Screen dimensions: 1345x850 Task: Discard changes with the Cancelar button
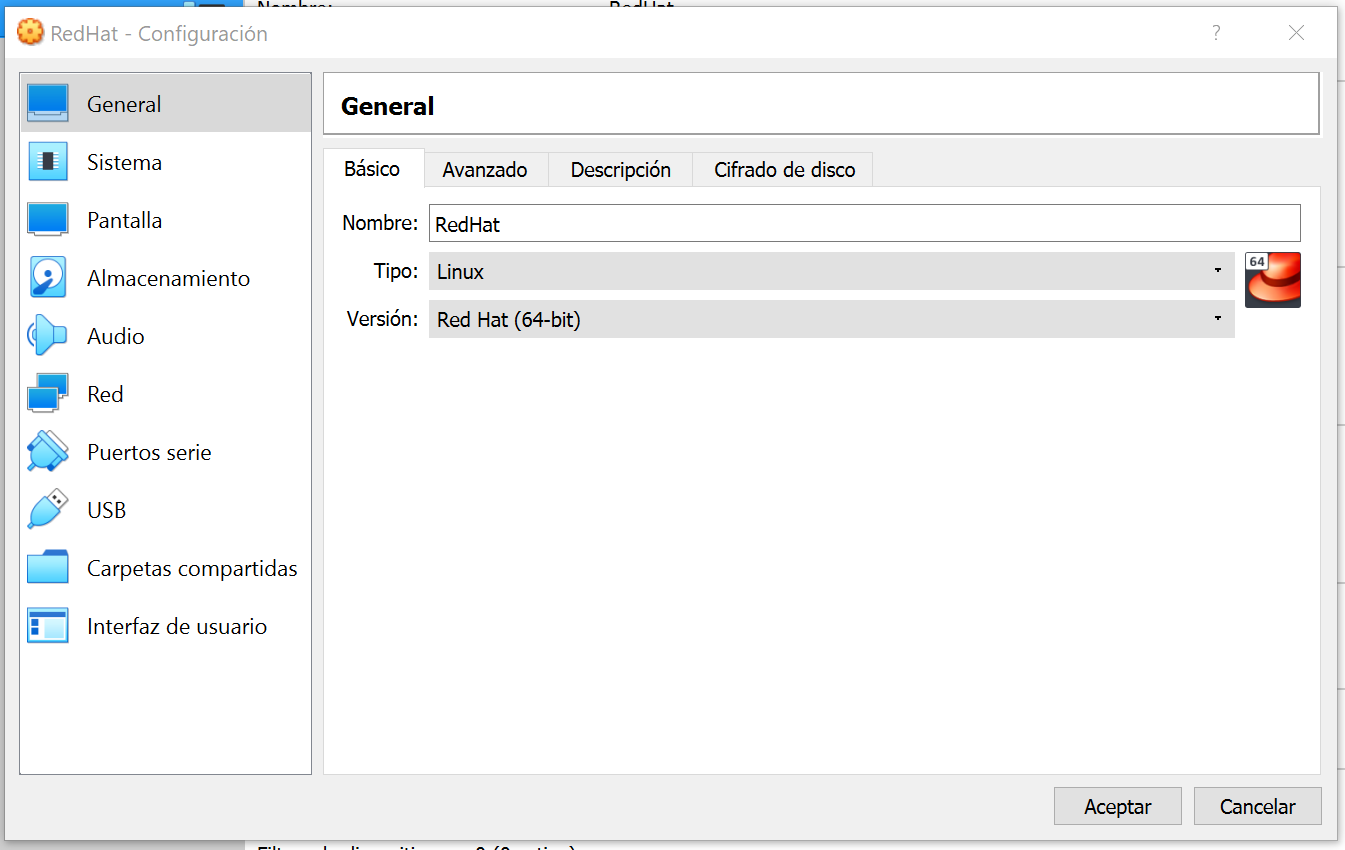coord(1258,806)
